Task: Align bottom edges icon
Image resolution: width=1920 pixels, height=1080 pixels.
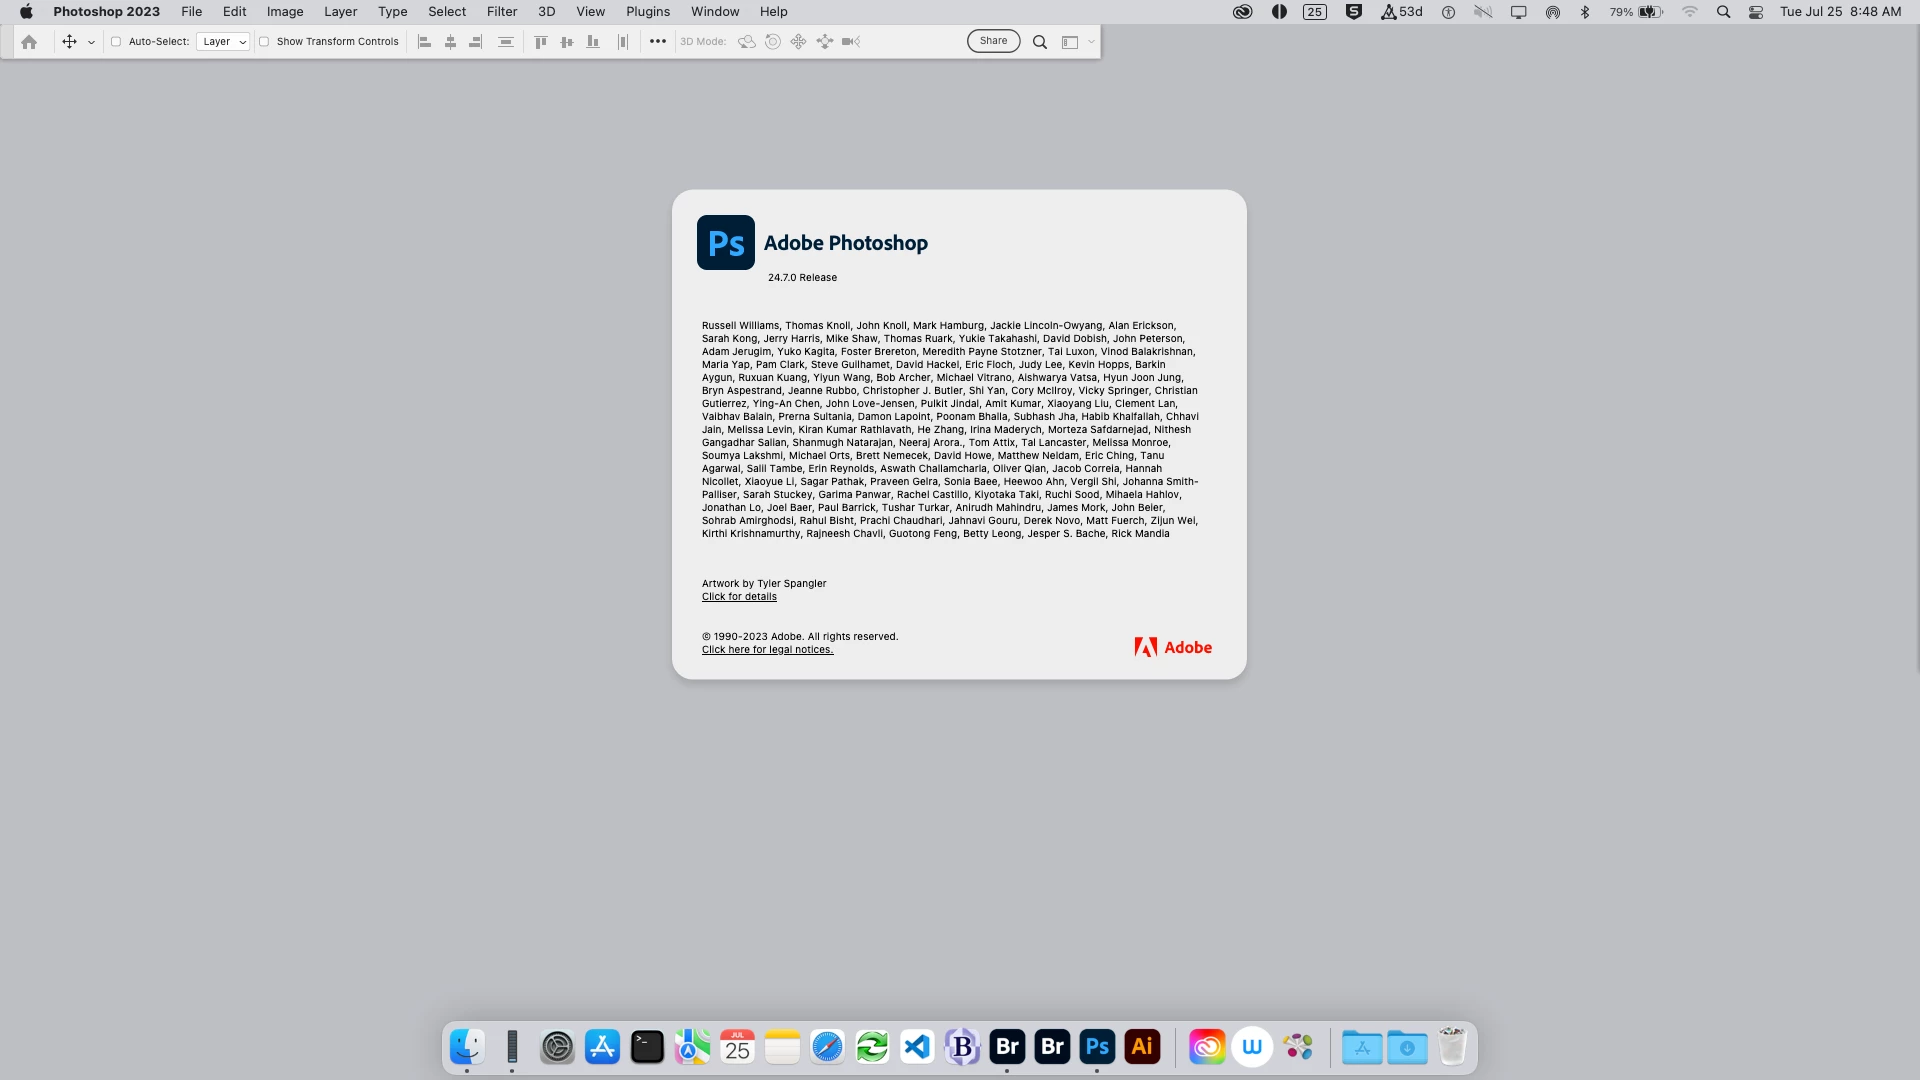Action: point(593,42)
